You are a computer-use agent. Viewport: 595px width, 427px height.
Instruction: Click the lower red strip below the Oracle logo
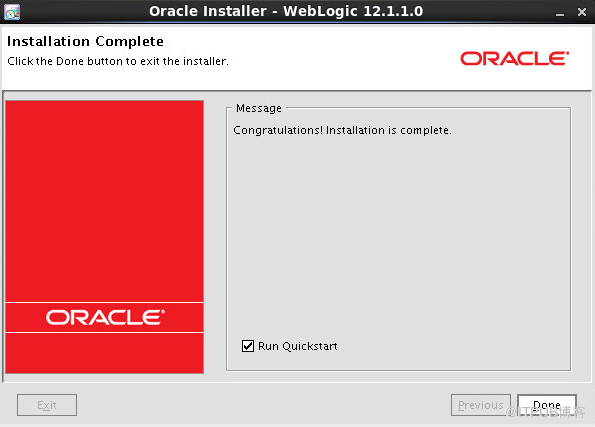point(105,353)
